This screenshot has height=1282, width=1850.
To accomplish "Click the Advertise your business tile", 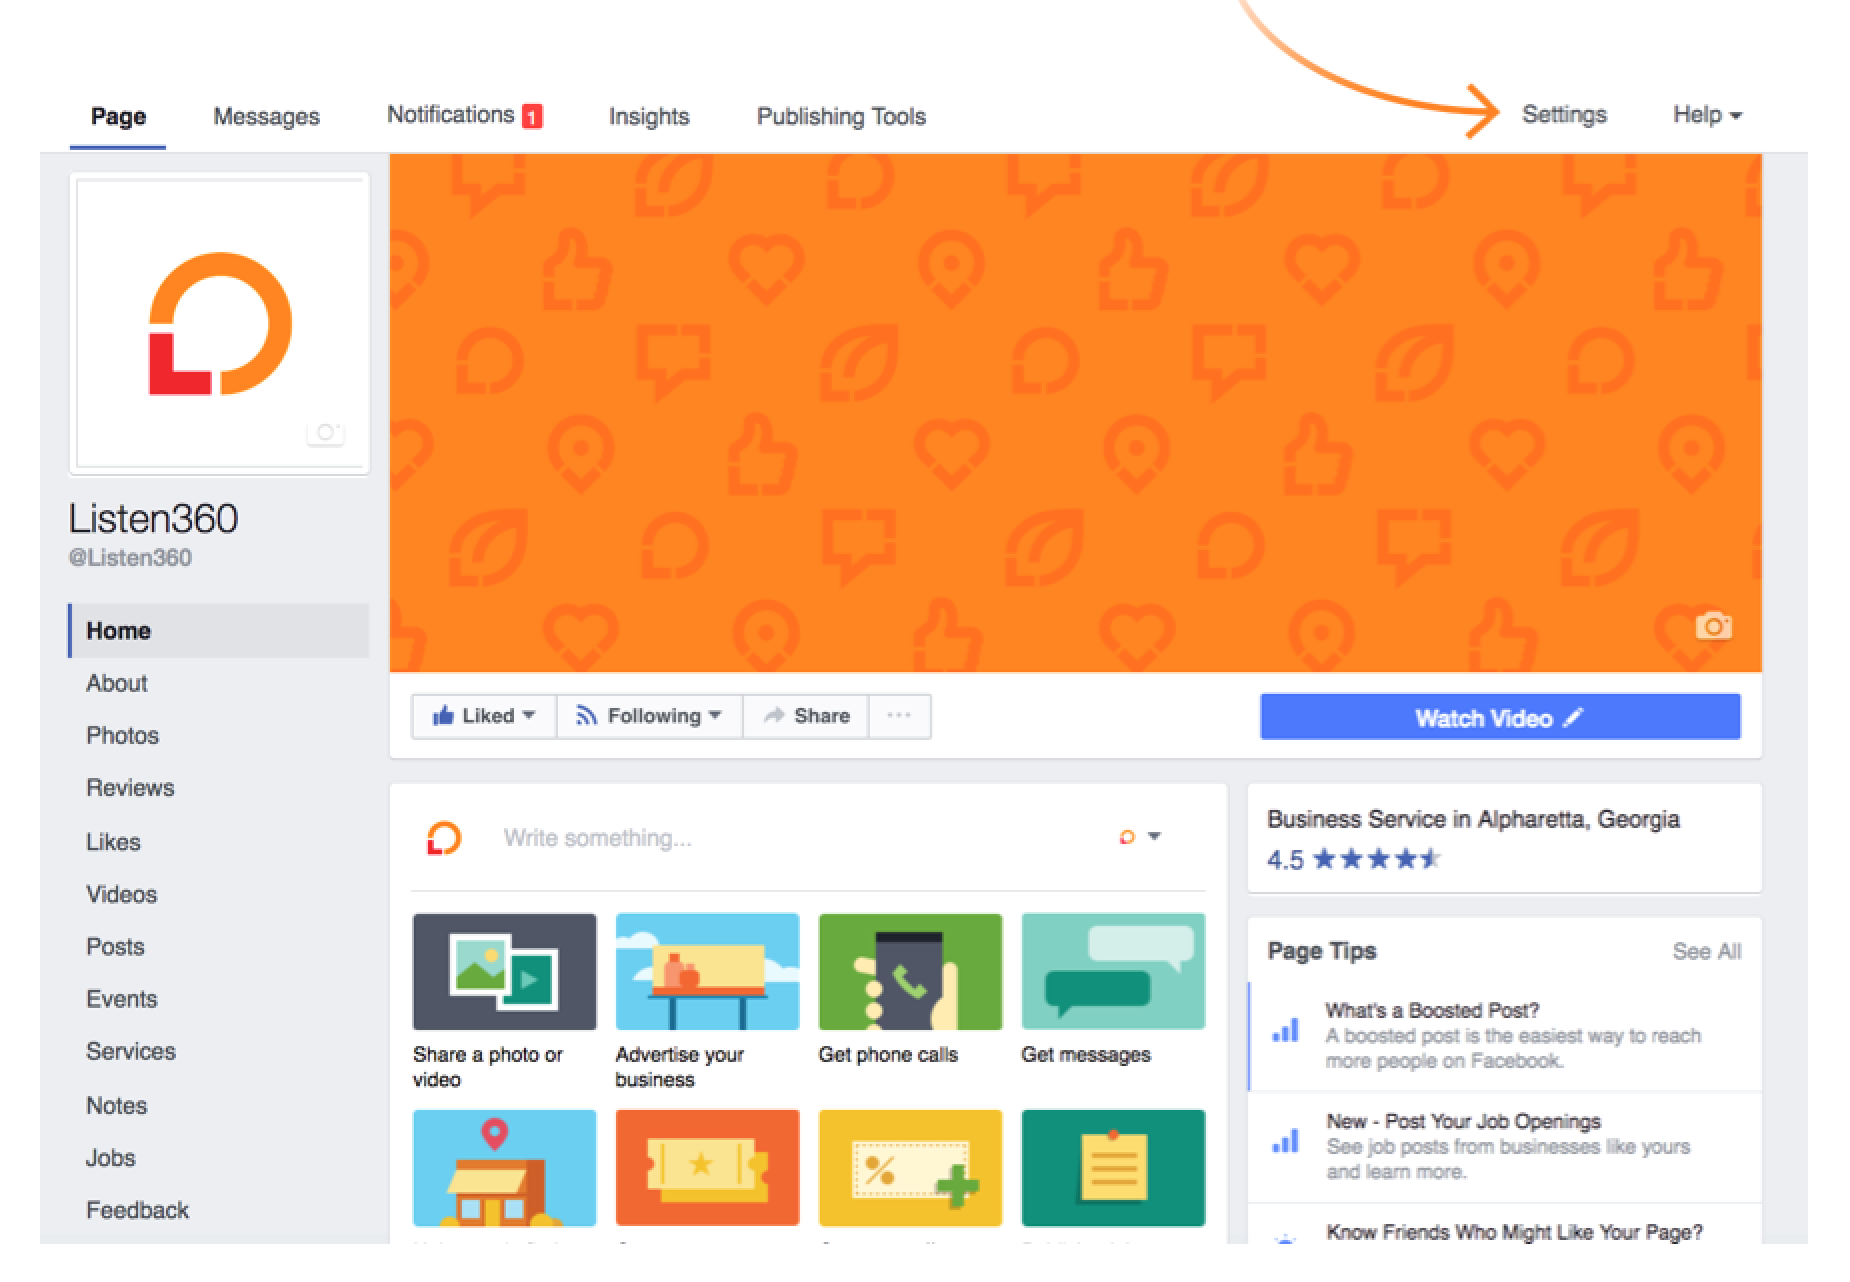I will coord(707,971).
